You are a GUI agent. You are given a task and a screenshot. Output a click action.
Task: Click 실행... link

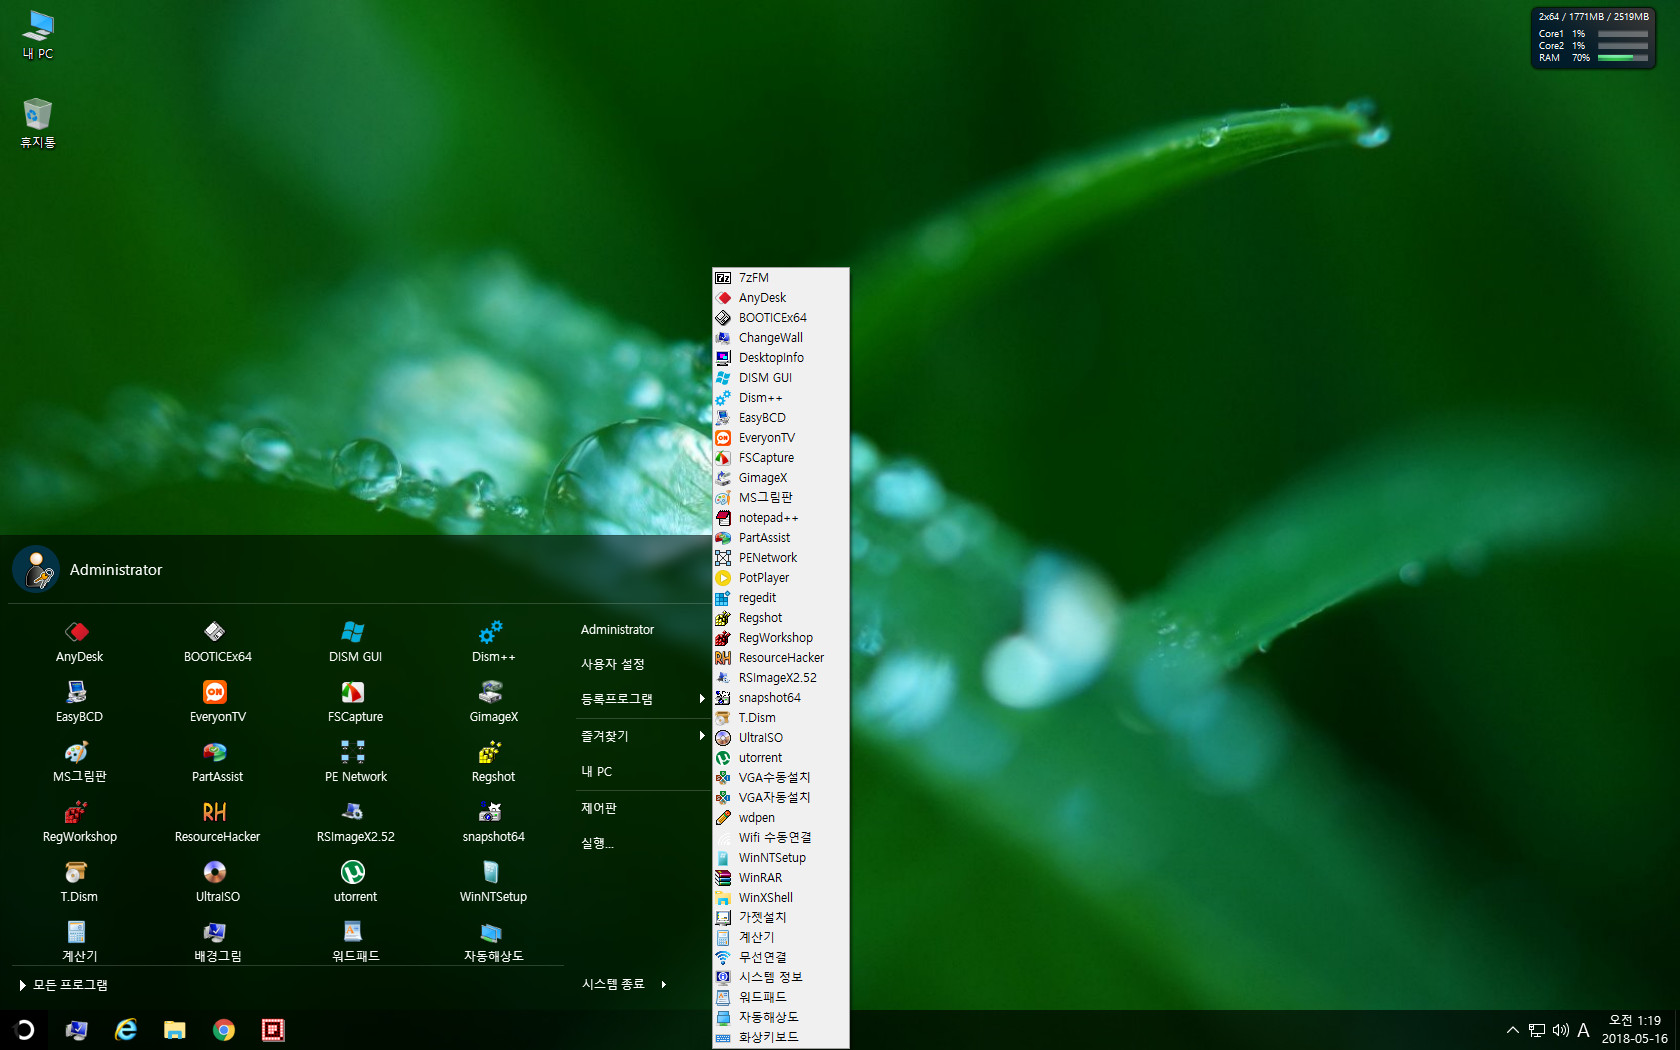[597, 844]
